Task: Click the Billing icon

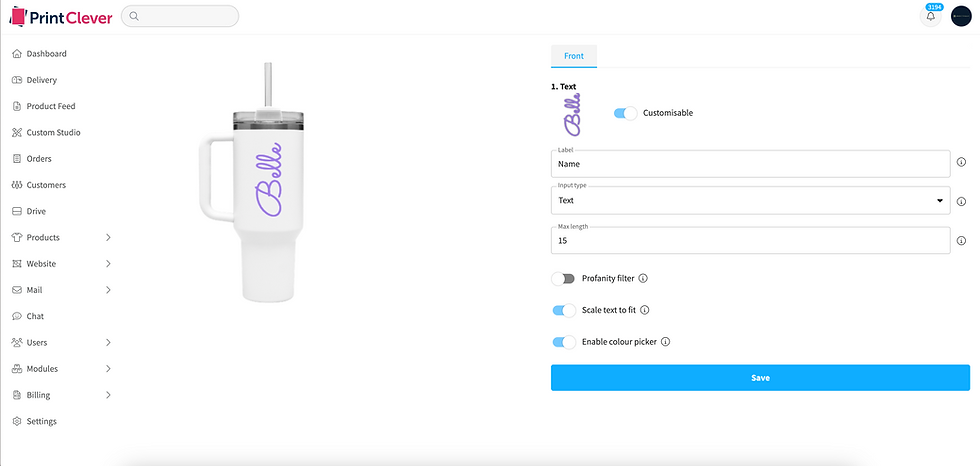Action: (17, 395)
